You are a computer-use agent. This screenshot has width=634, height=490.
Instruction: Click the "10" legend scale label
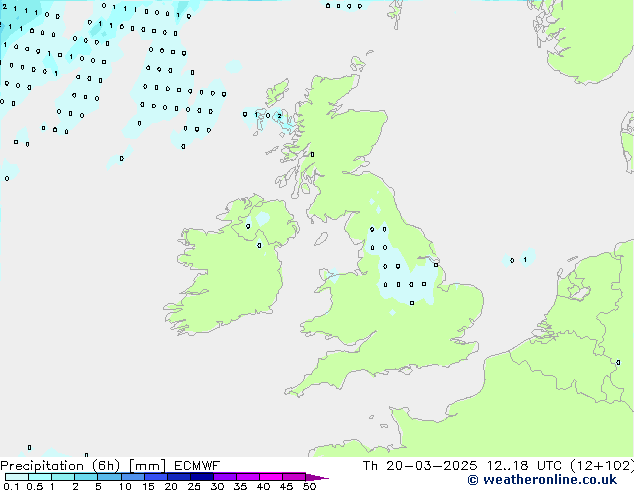click(125, 486)
